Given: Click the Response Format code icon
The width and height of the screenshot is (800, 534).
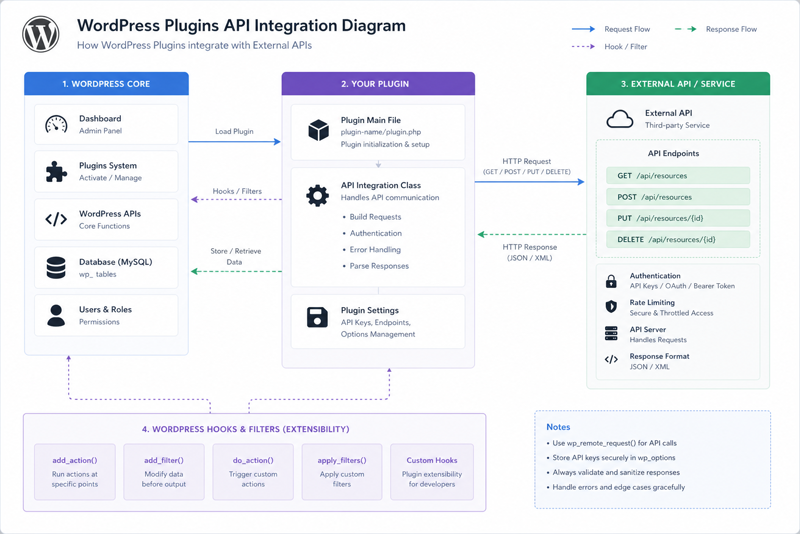Looking at the screenshot, I should click(x=611, y=359).
